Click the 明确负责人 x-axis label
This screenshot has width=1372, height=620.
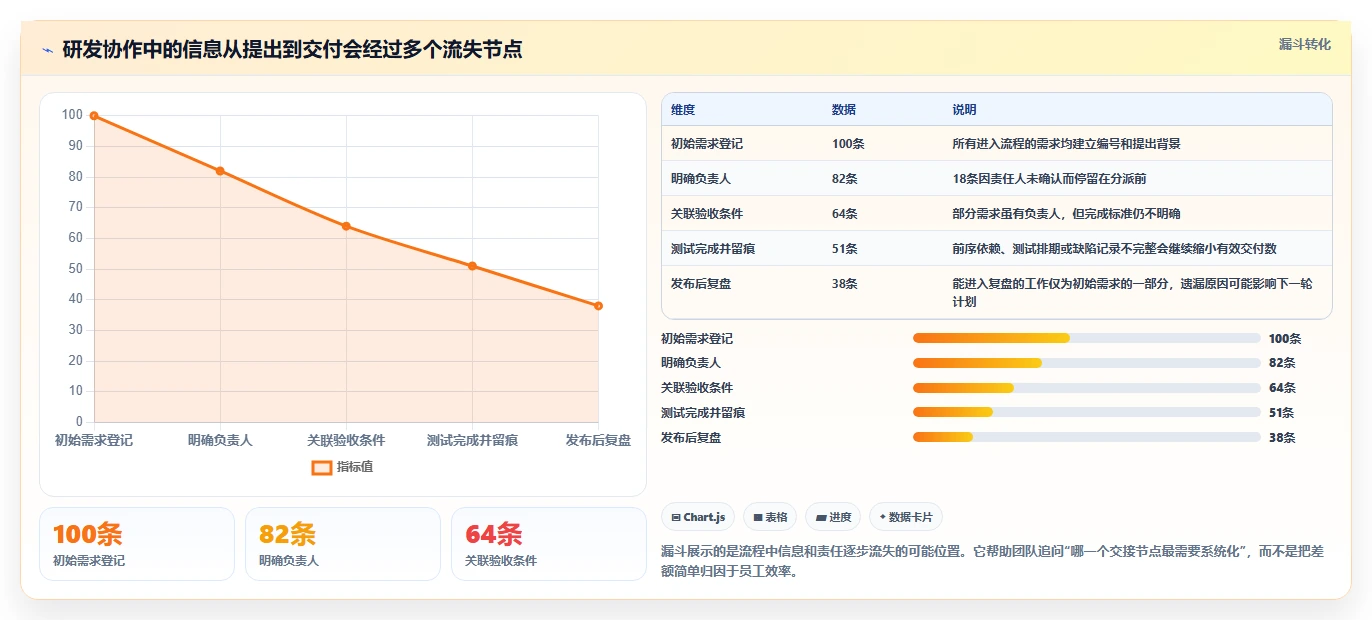[x=220, y=440]
